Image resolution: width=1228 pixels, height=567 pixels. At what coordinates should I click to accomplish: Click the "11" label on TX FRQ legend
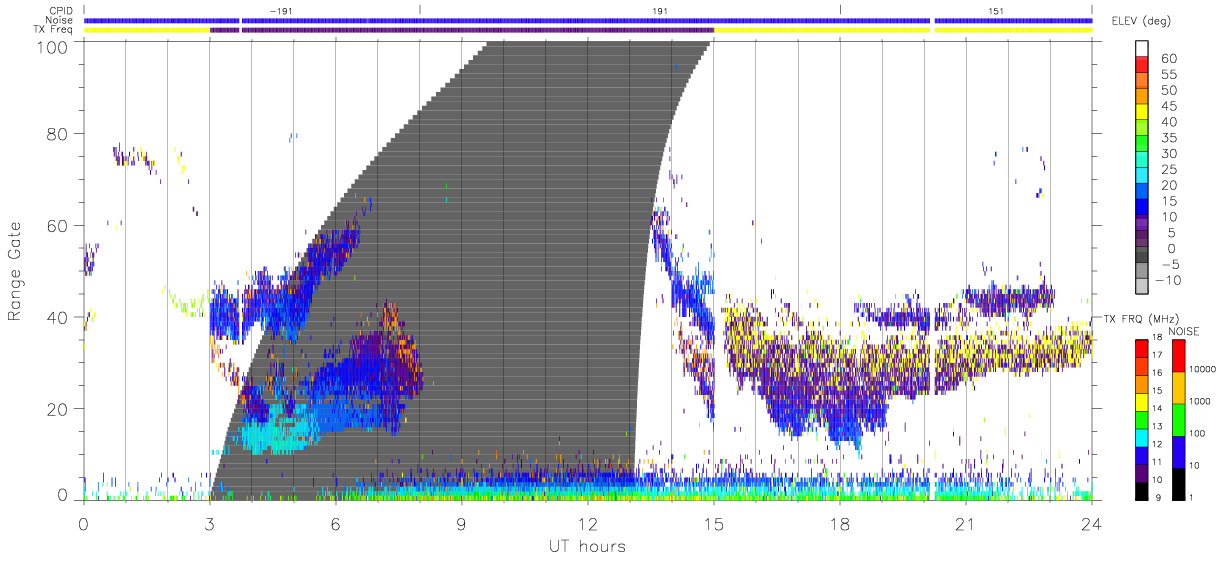1158,462
